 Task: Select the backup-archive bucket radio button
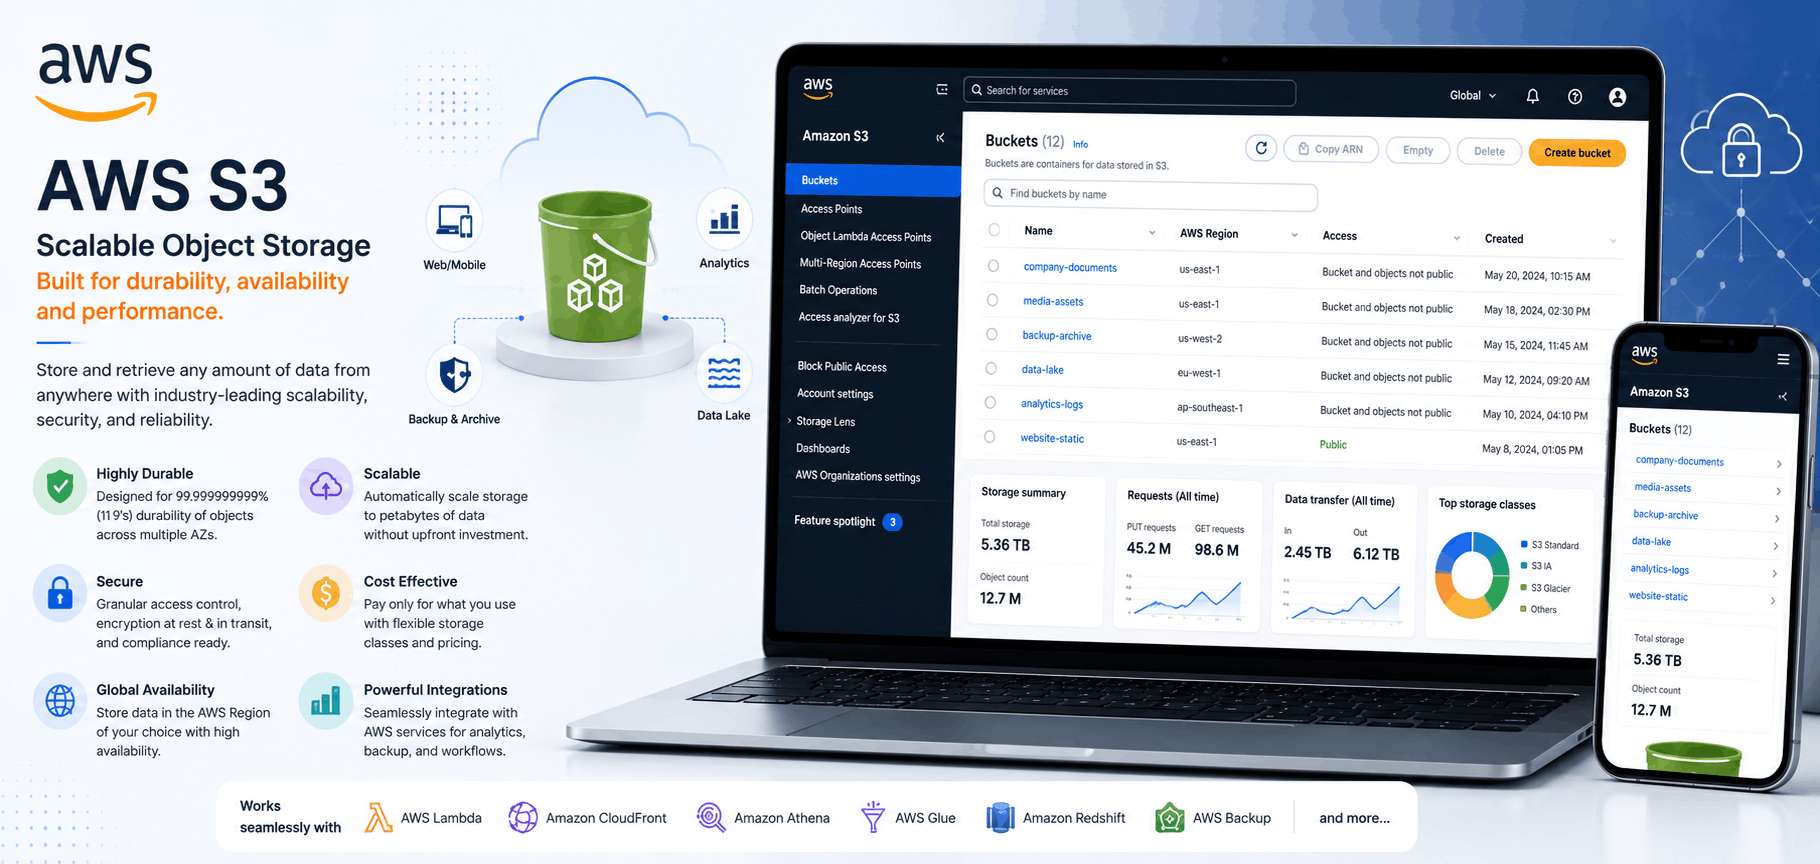(991, 334)
